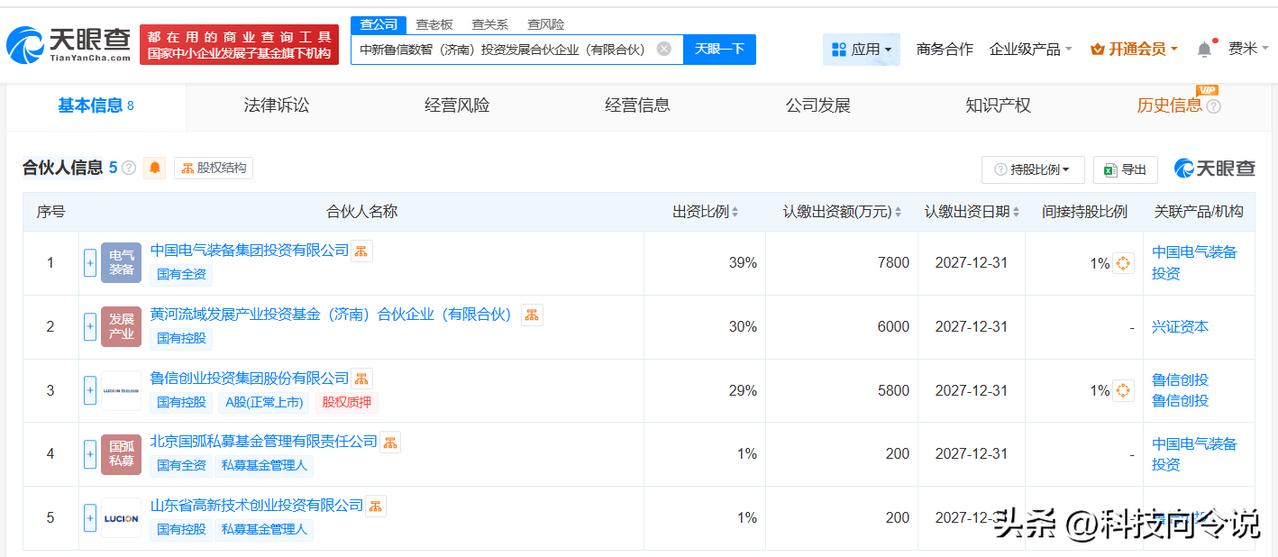Switch to the 公司发展 tab
The height and width of the screenshot is (557, 1278).
[817, 105]
